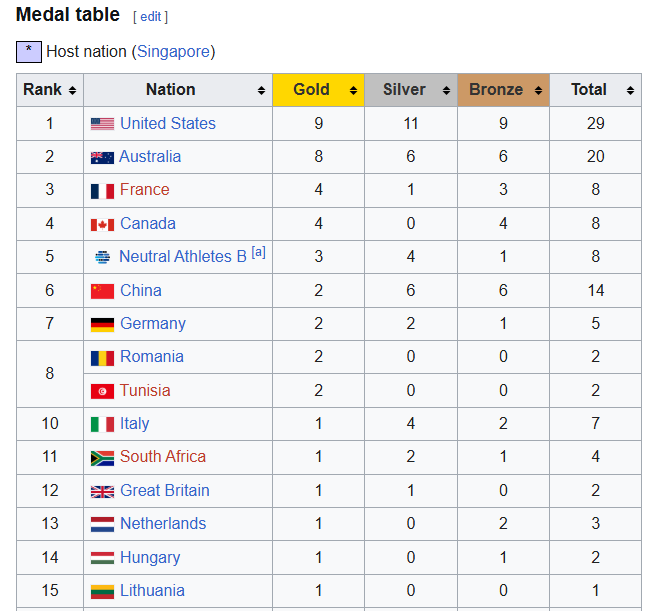Image resolution: width=648 pixels, height=611 pixels.
Task: Click the United States flag icon
Action: pos(102,124)
